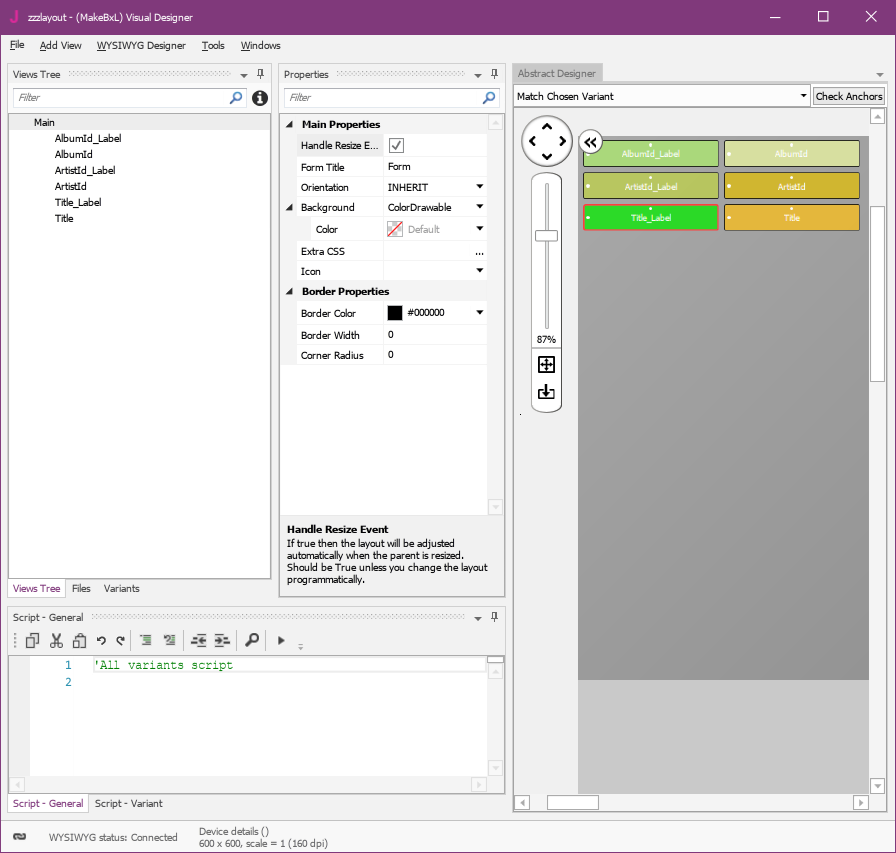The height and width of the screenshot is (853, 896).
Task: Open search in the script editor
Action: (252, 640)
